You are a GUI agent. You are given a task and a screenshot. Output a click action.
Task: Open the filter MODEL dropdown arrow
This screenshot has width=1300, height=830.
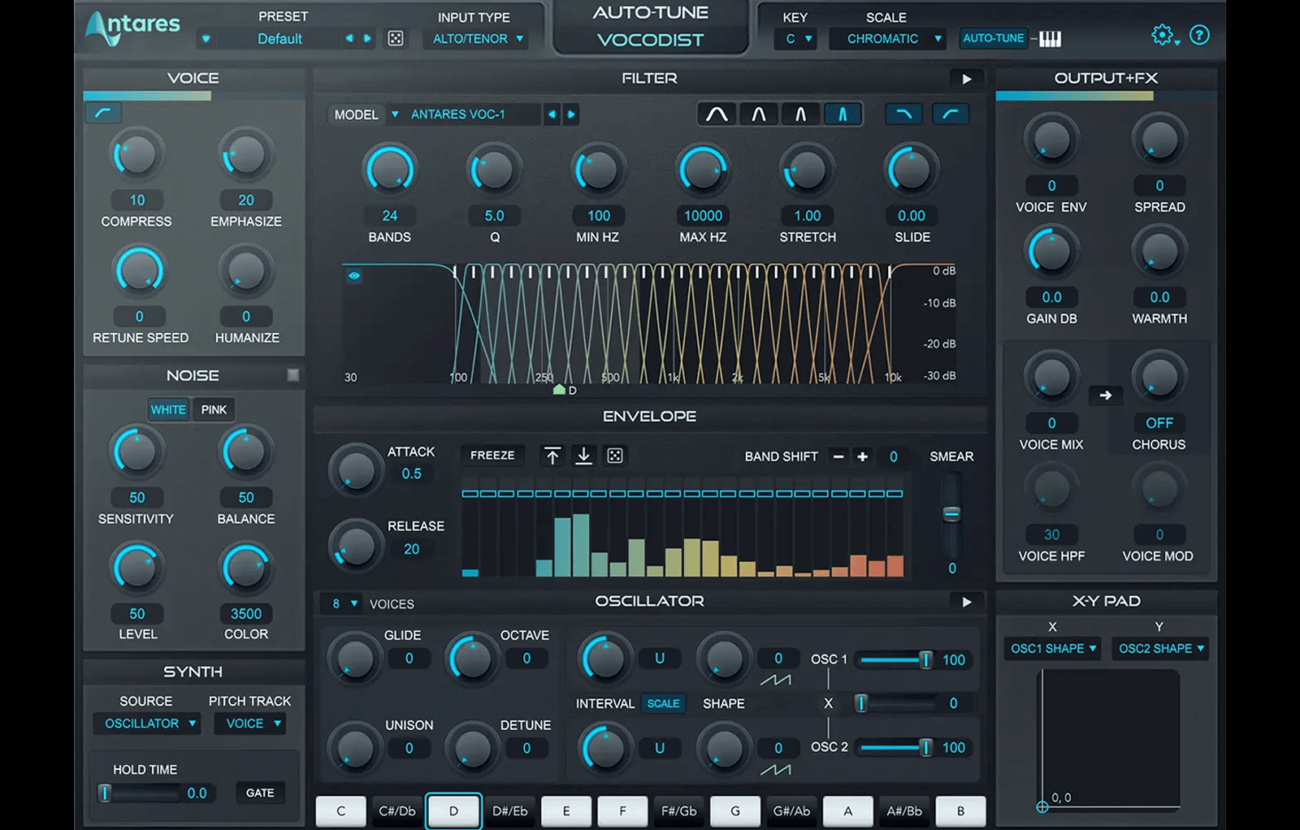point(395,115)
